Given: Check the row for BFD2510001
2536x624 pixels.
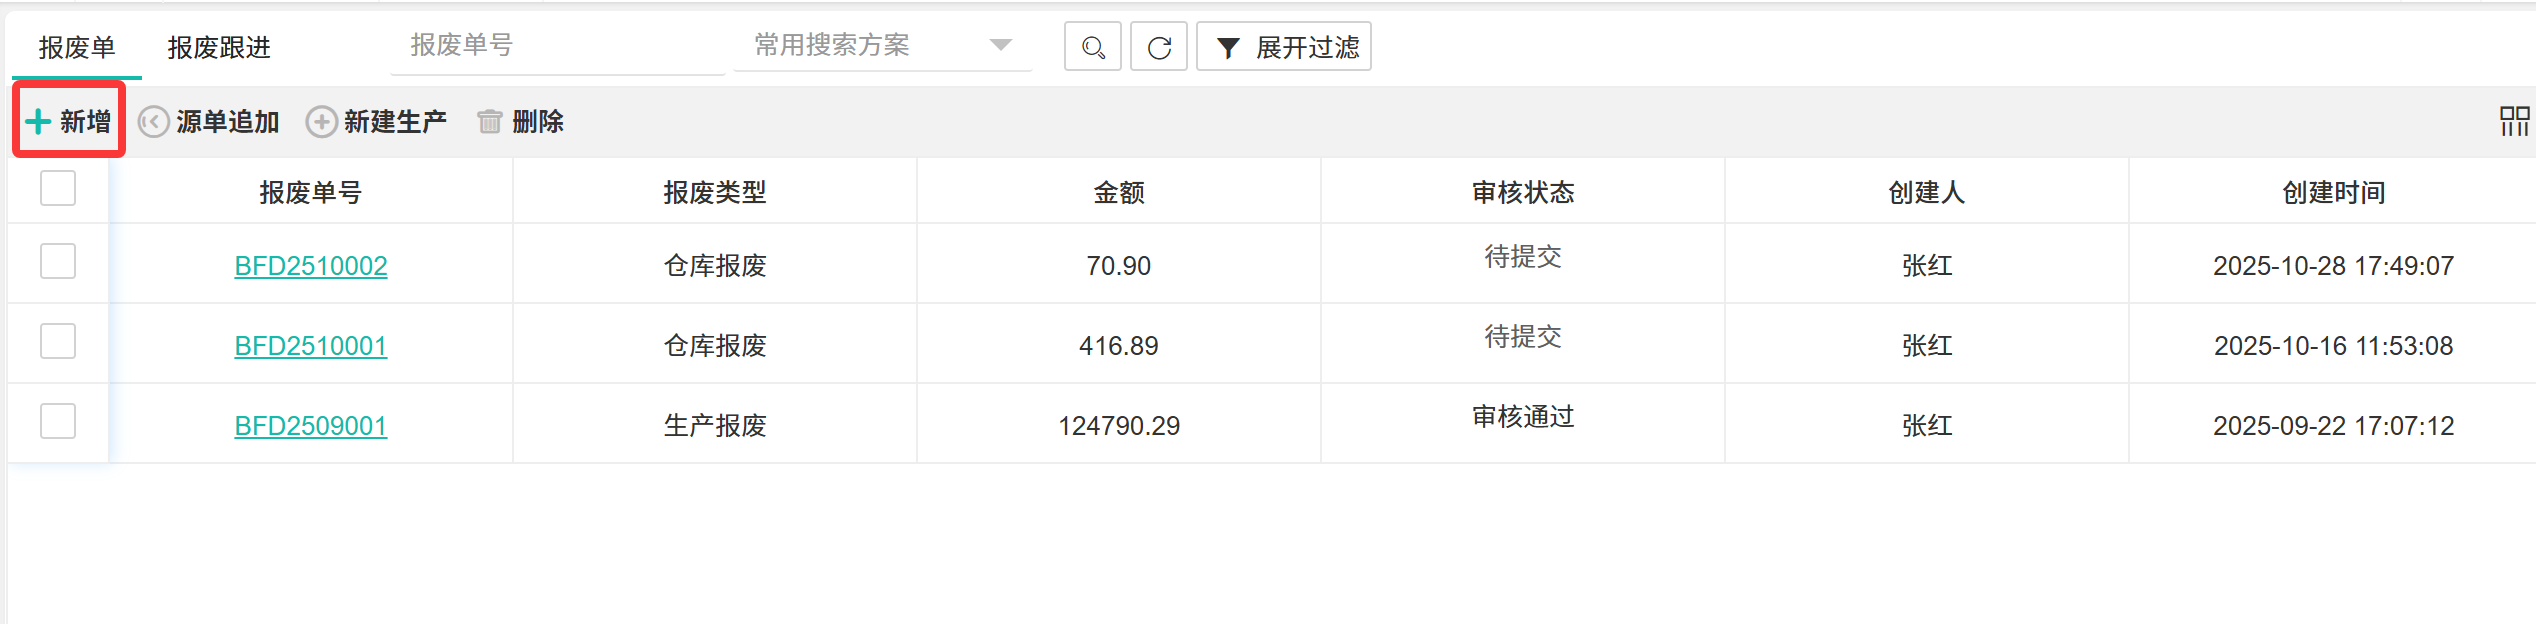Looking at the screenshot, I should (x=58, y=342).
